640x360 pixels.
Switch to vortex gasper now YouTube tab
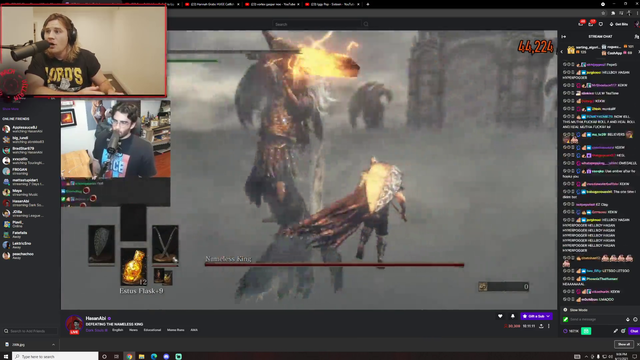pyautogui.click(x=272, y=4)
